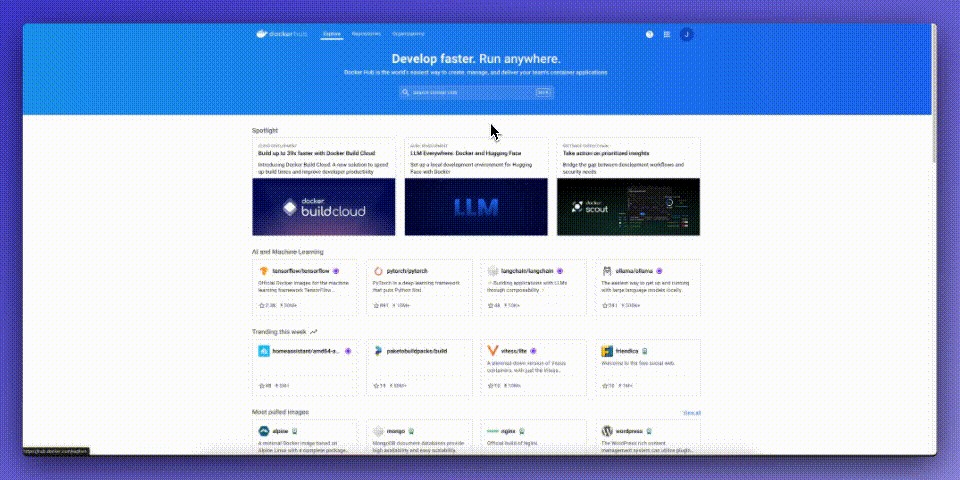Viewport: 960px width, 480px height.
Task: Click the langchain logo icon
Action: coord(493,271)
